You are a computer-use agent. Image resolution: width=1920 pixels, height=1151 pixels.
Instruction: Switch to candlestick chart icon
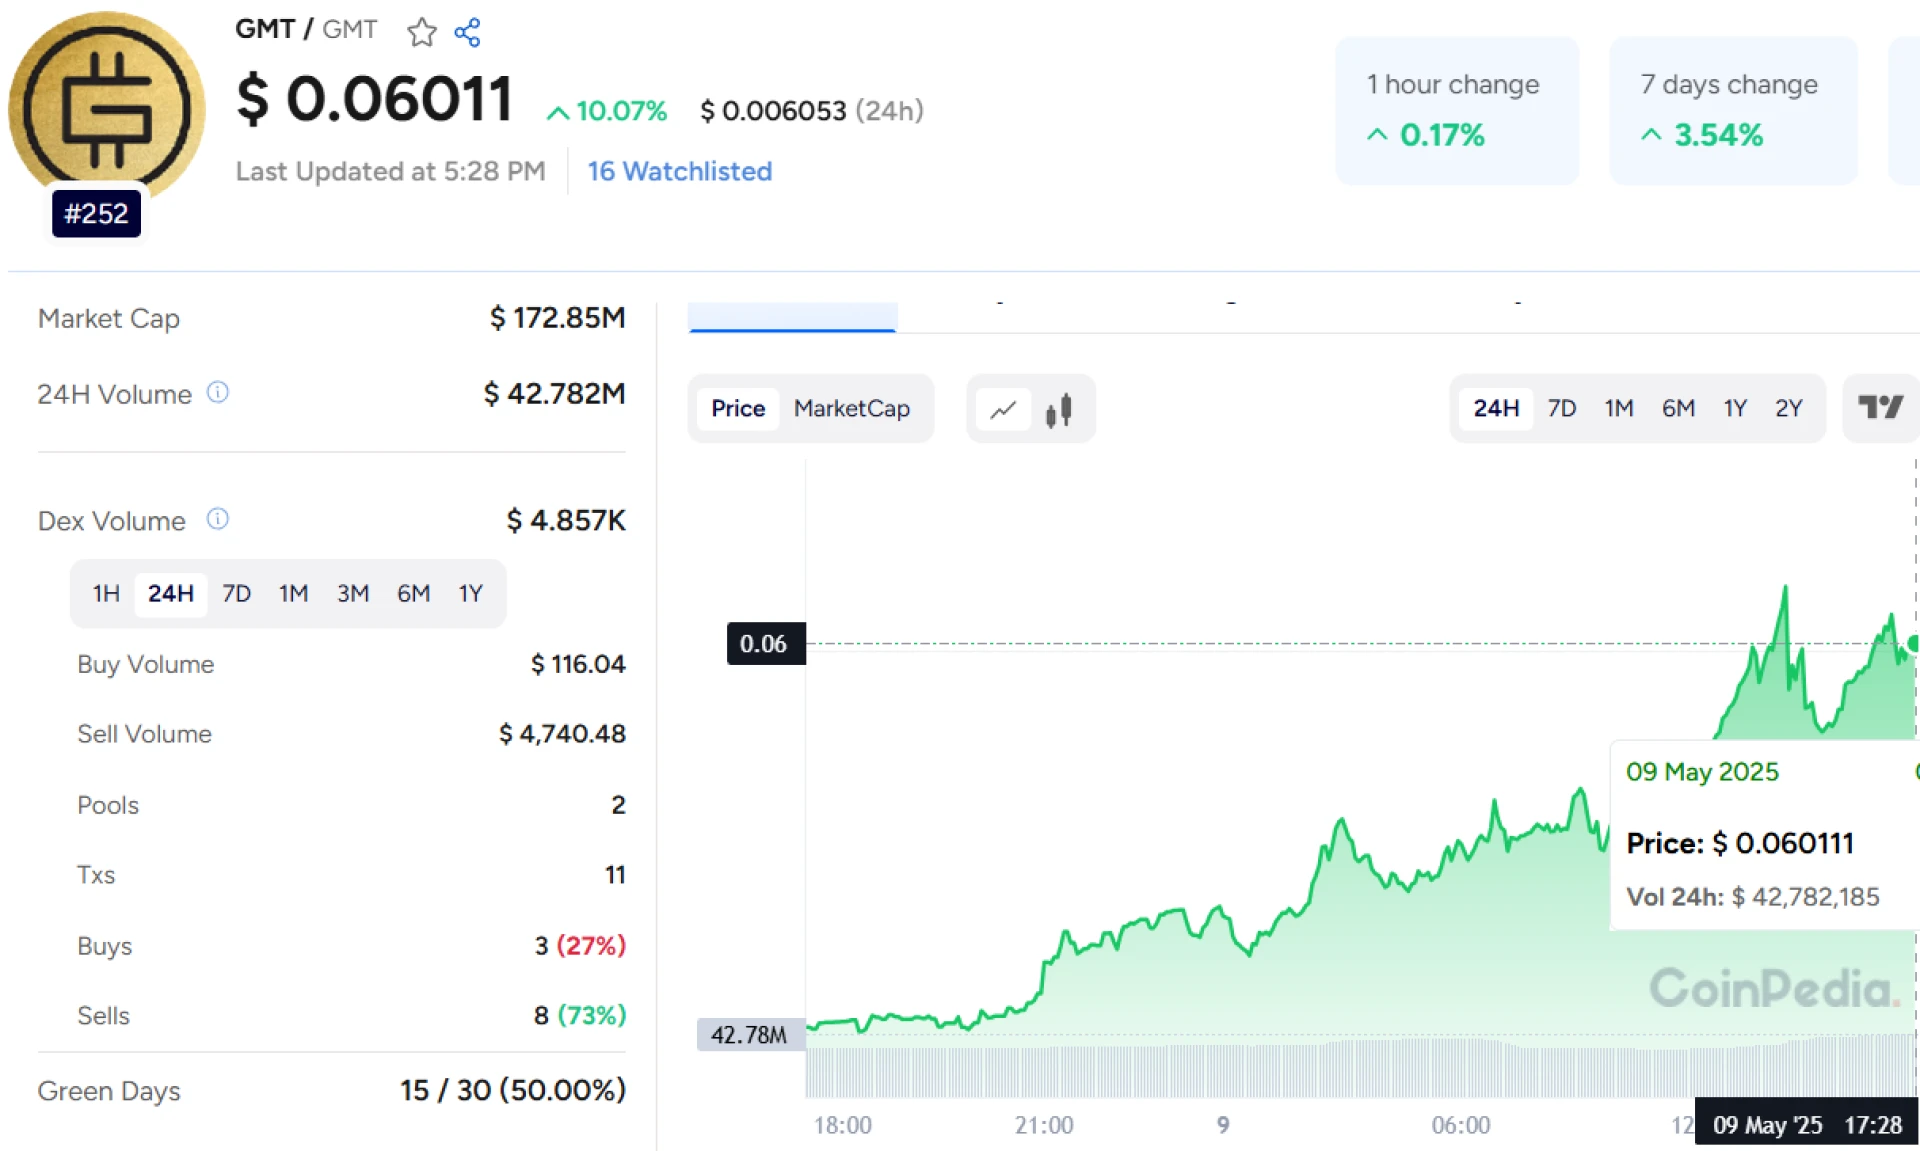click(1059, 409)
